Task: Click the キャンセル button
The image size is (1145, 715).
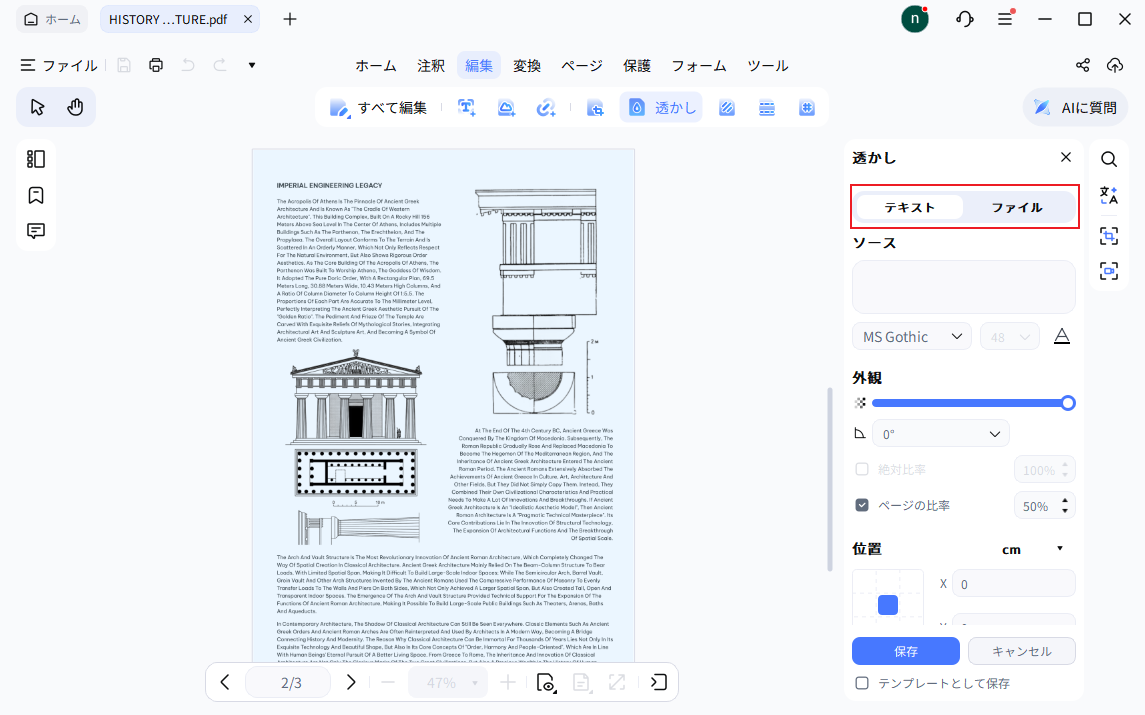Action: pyautogui.click(x=1022, y=651)
